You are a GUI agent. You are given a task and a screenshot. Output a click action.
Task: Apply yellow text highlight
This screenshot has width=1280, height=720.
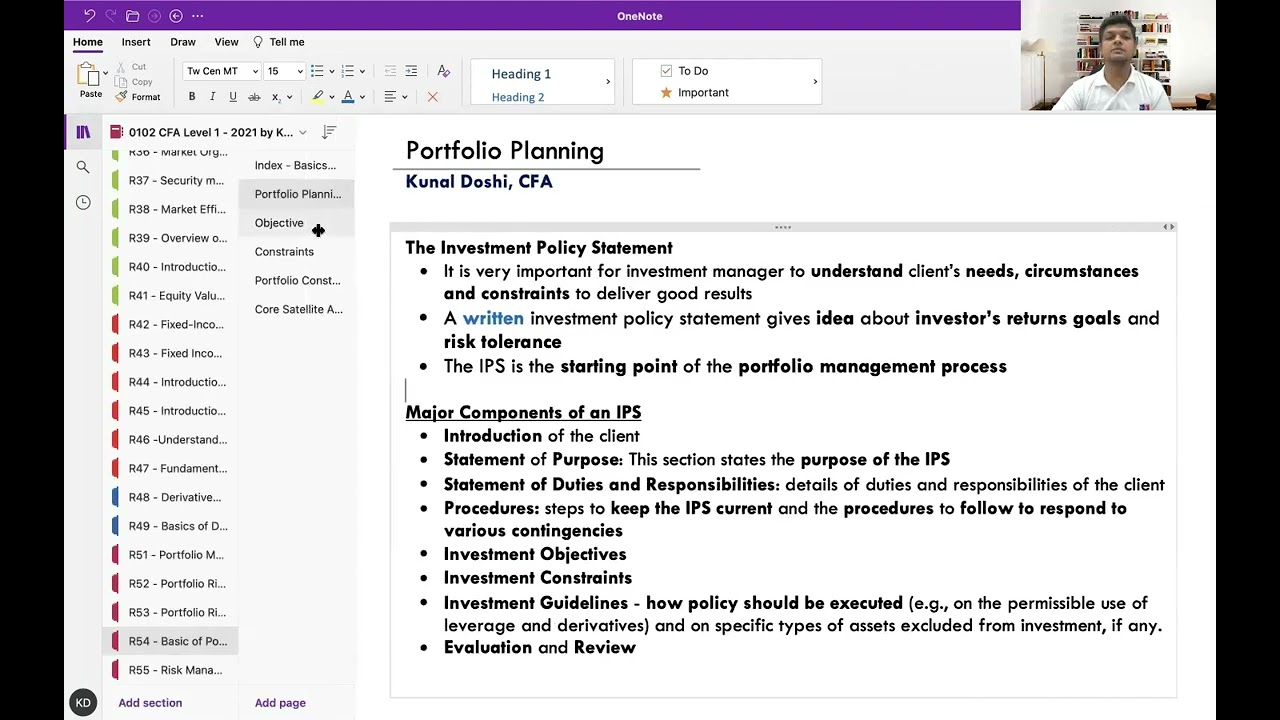coord(318,97)
